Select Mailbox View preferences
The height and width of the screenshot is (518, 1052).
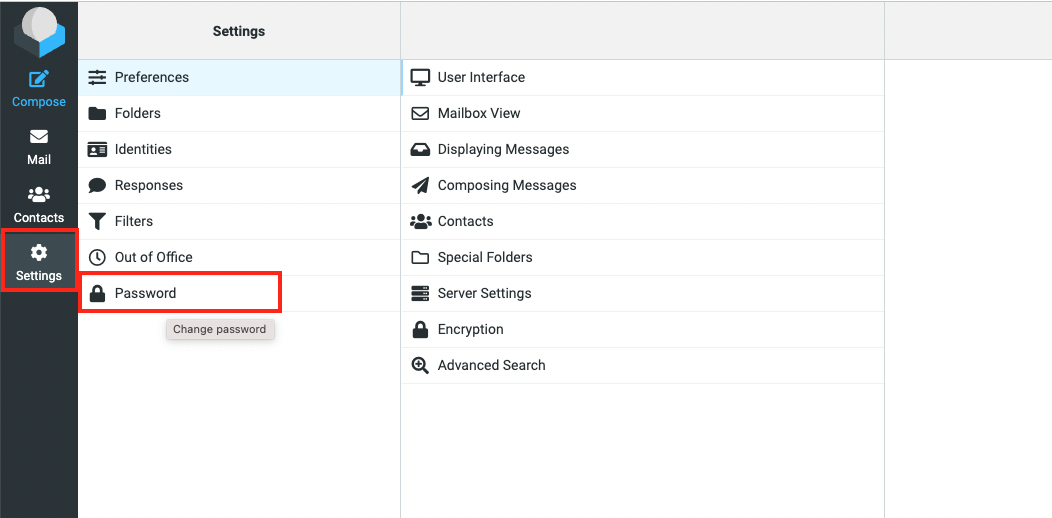coord(479,113)
